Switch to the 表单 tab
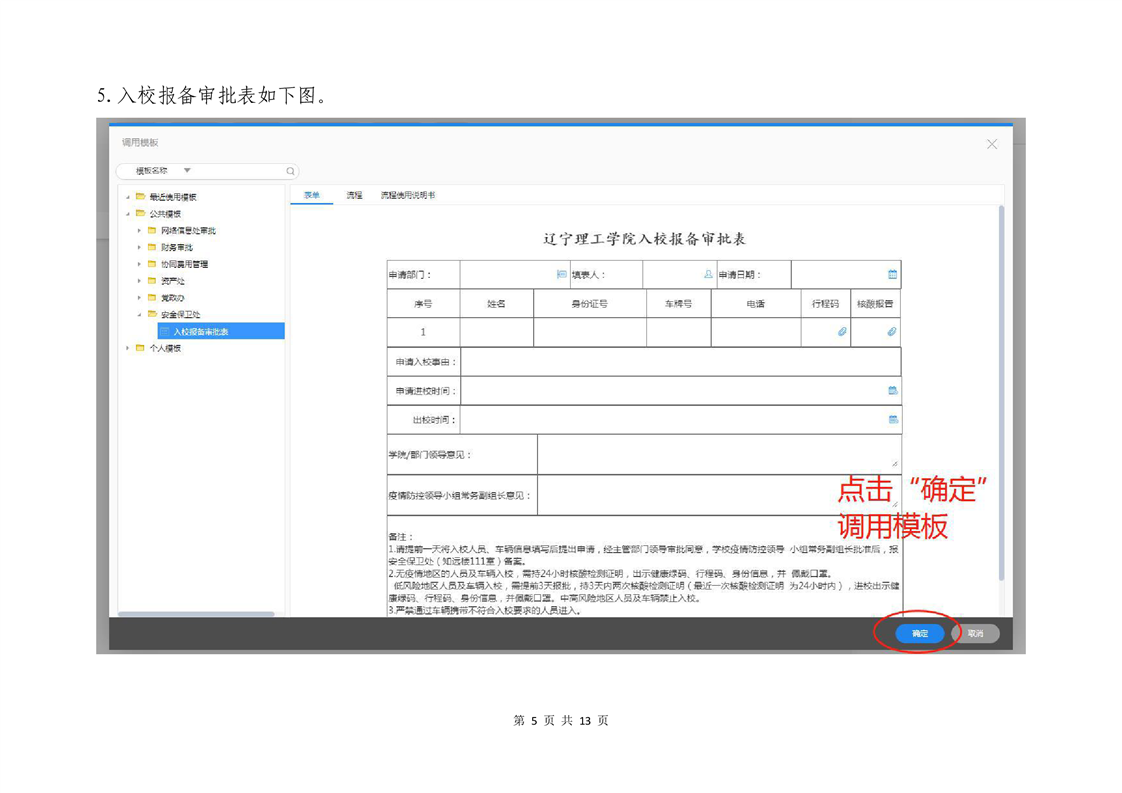 click(x=312, y=195)
